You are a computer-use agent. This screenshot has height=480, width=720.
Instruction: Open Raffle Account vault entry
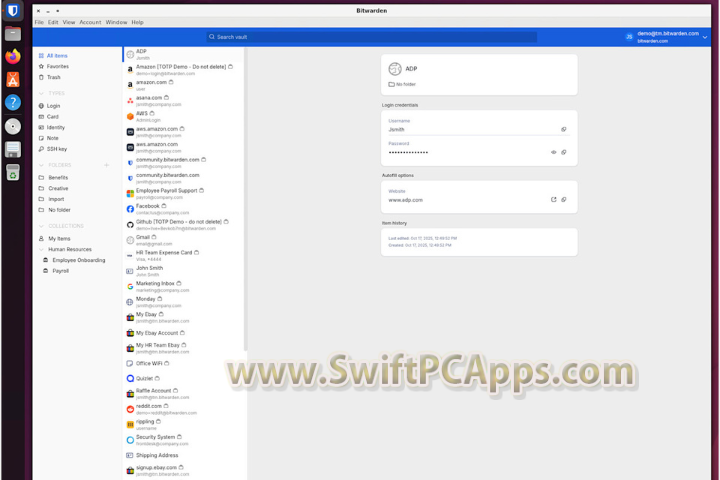pyautogui.click(x=184, y=394)
